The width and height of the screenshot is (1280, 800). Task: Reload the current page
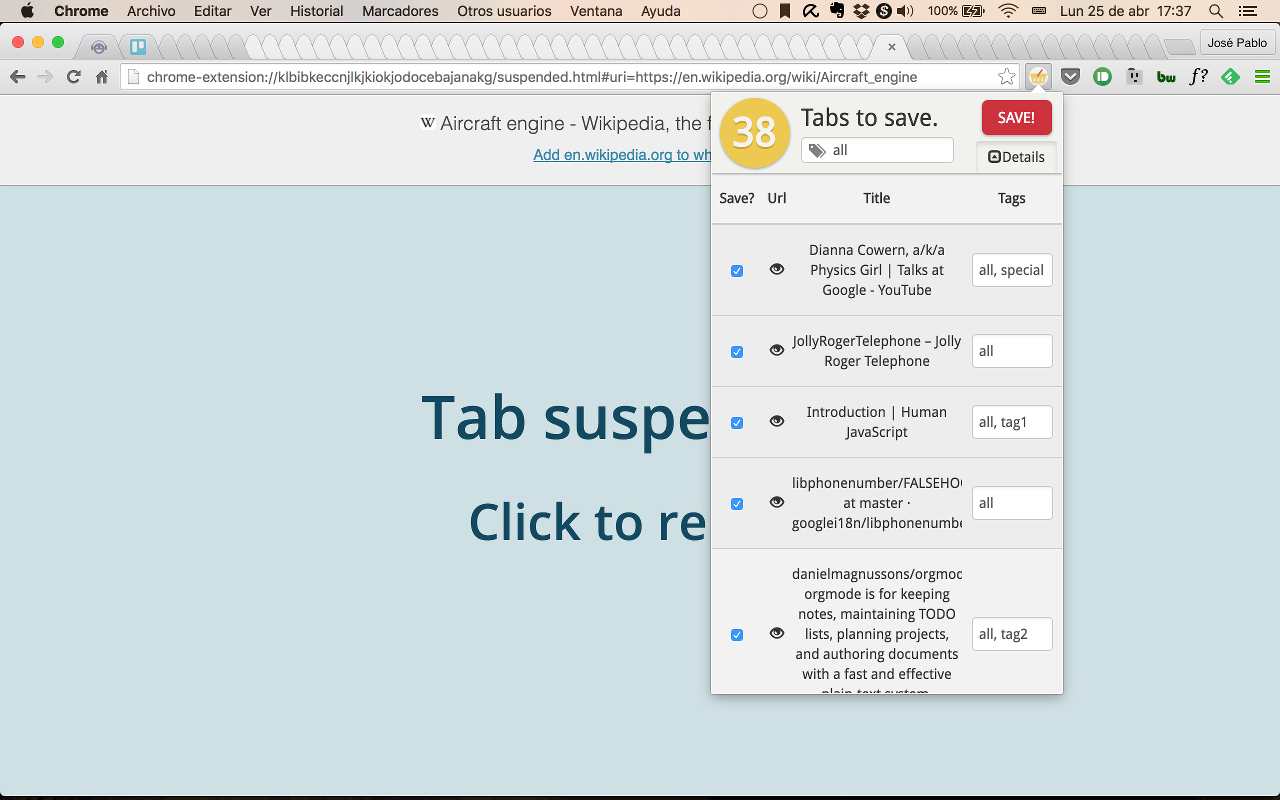pyautogui.click(x=73, y=77)
